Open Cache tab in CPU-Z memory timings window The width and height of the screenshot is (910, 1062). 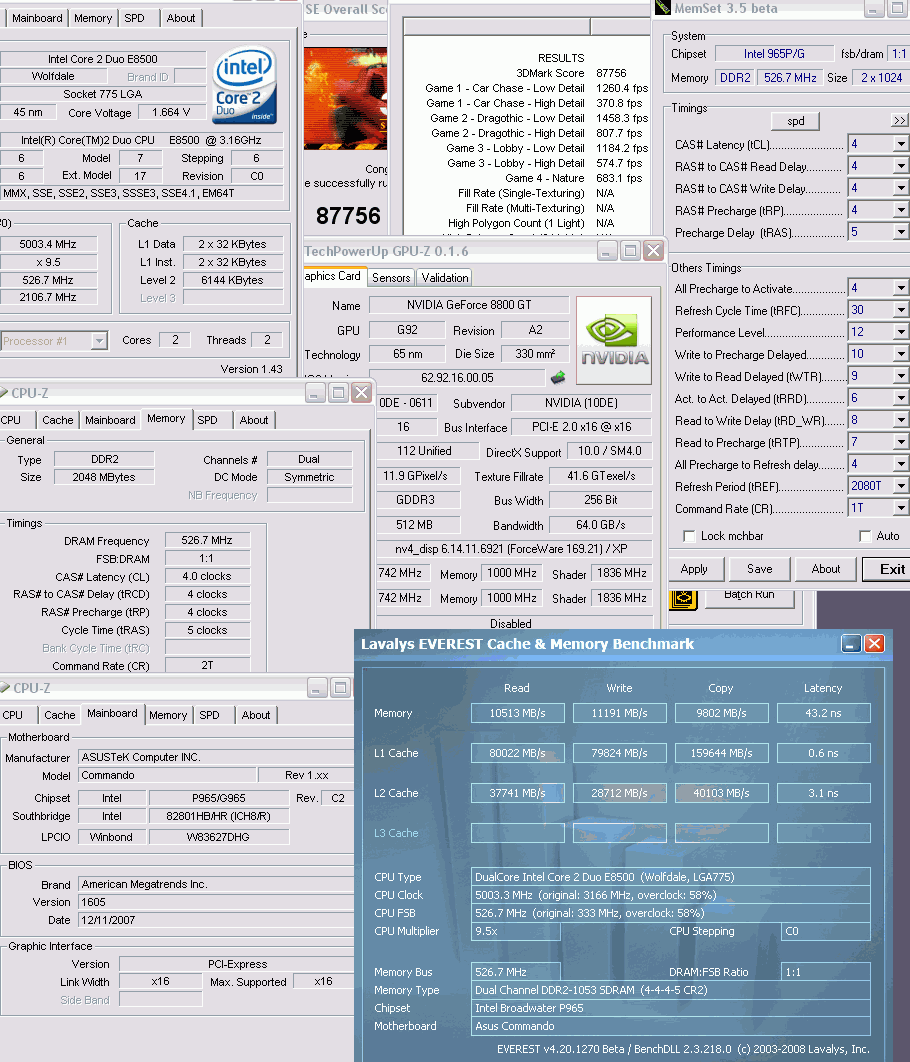tap(58, 420)
